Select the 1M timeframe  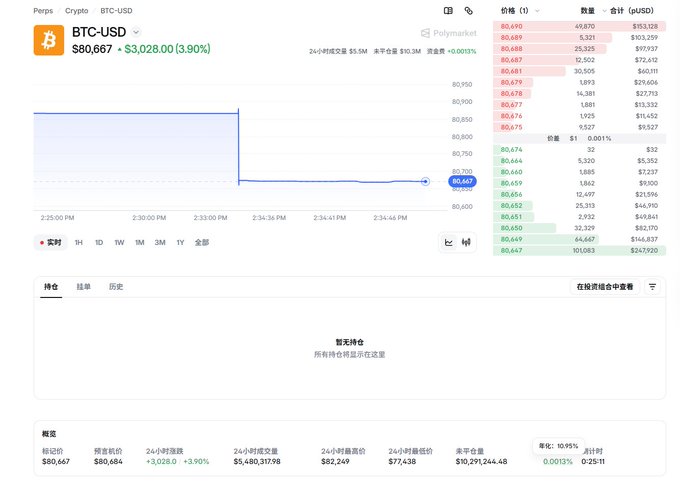[x=140, y=242]
